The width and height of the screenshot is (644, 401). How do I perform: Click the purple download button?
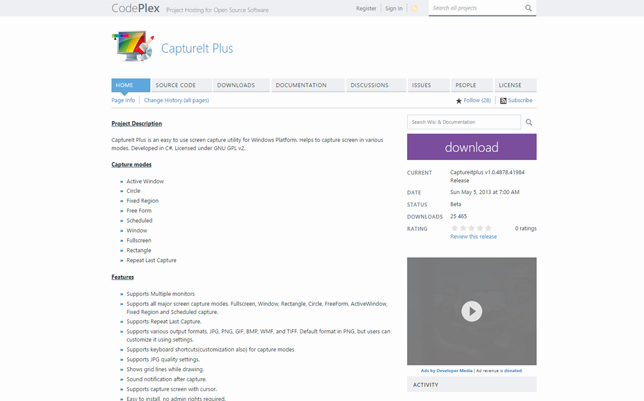click(x=472, y=147)
